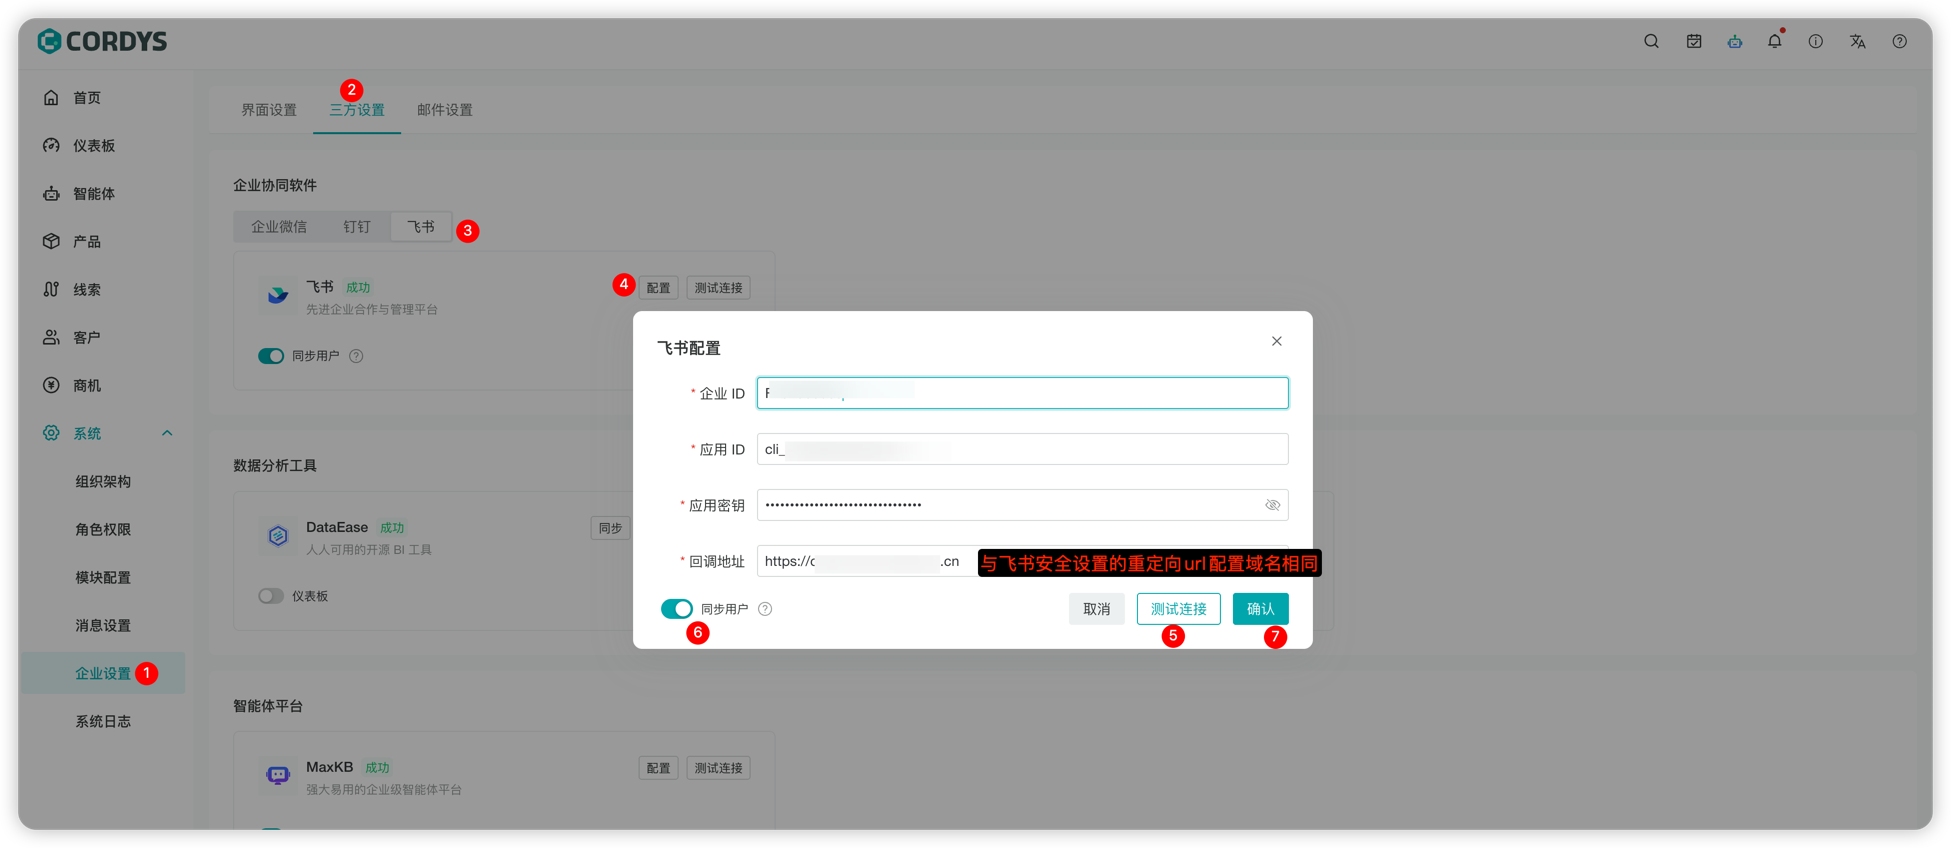Click the 智能体平台 section heading
The width and height of the screenshot is (1951, 848).
tap(268, 705)
